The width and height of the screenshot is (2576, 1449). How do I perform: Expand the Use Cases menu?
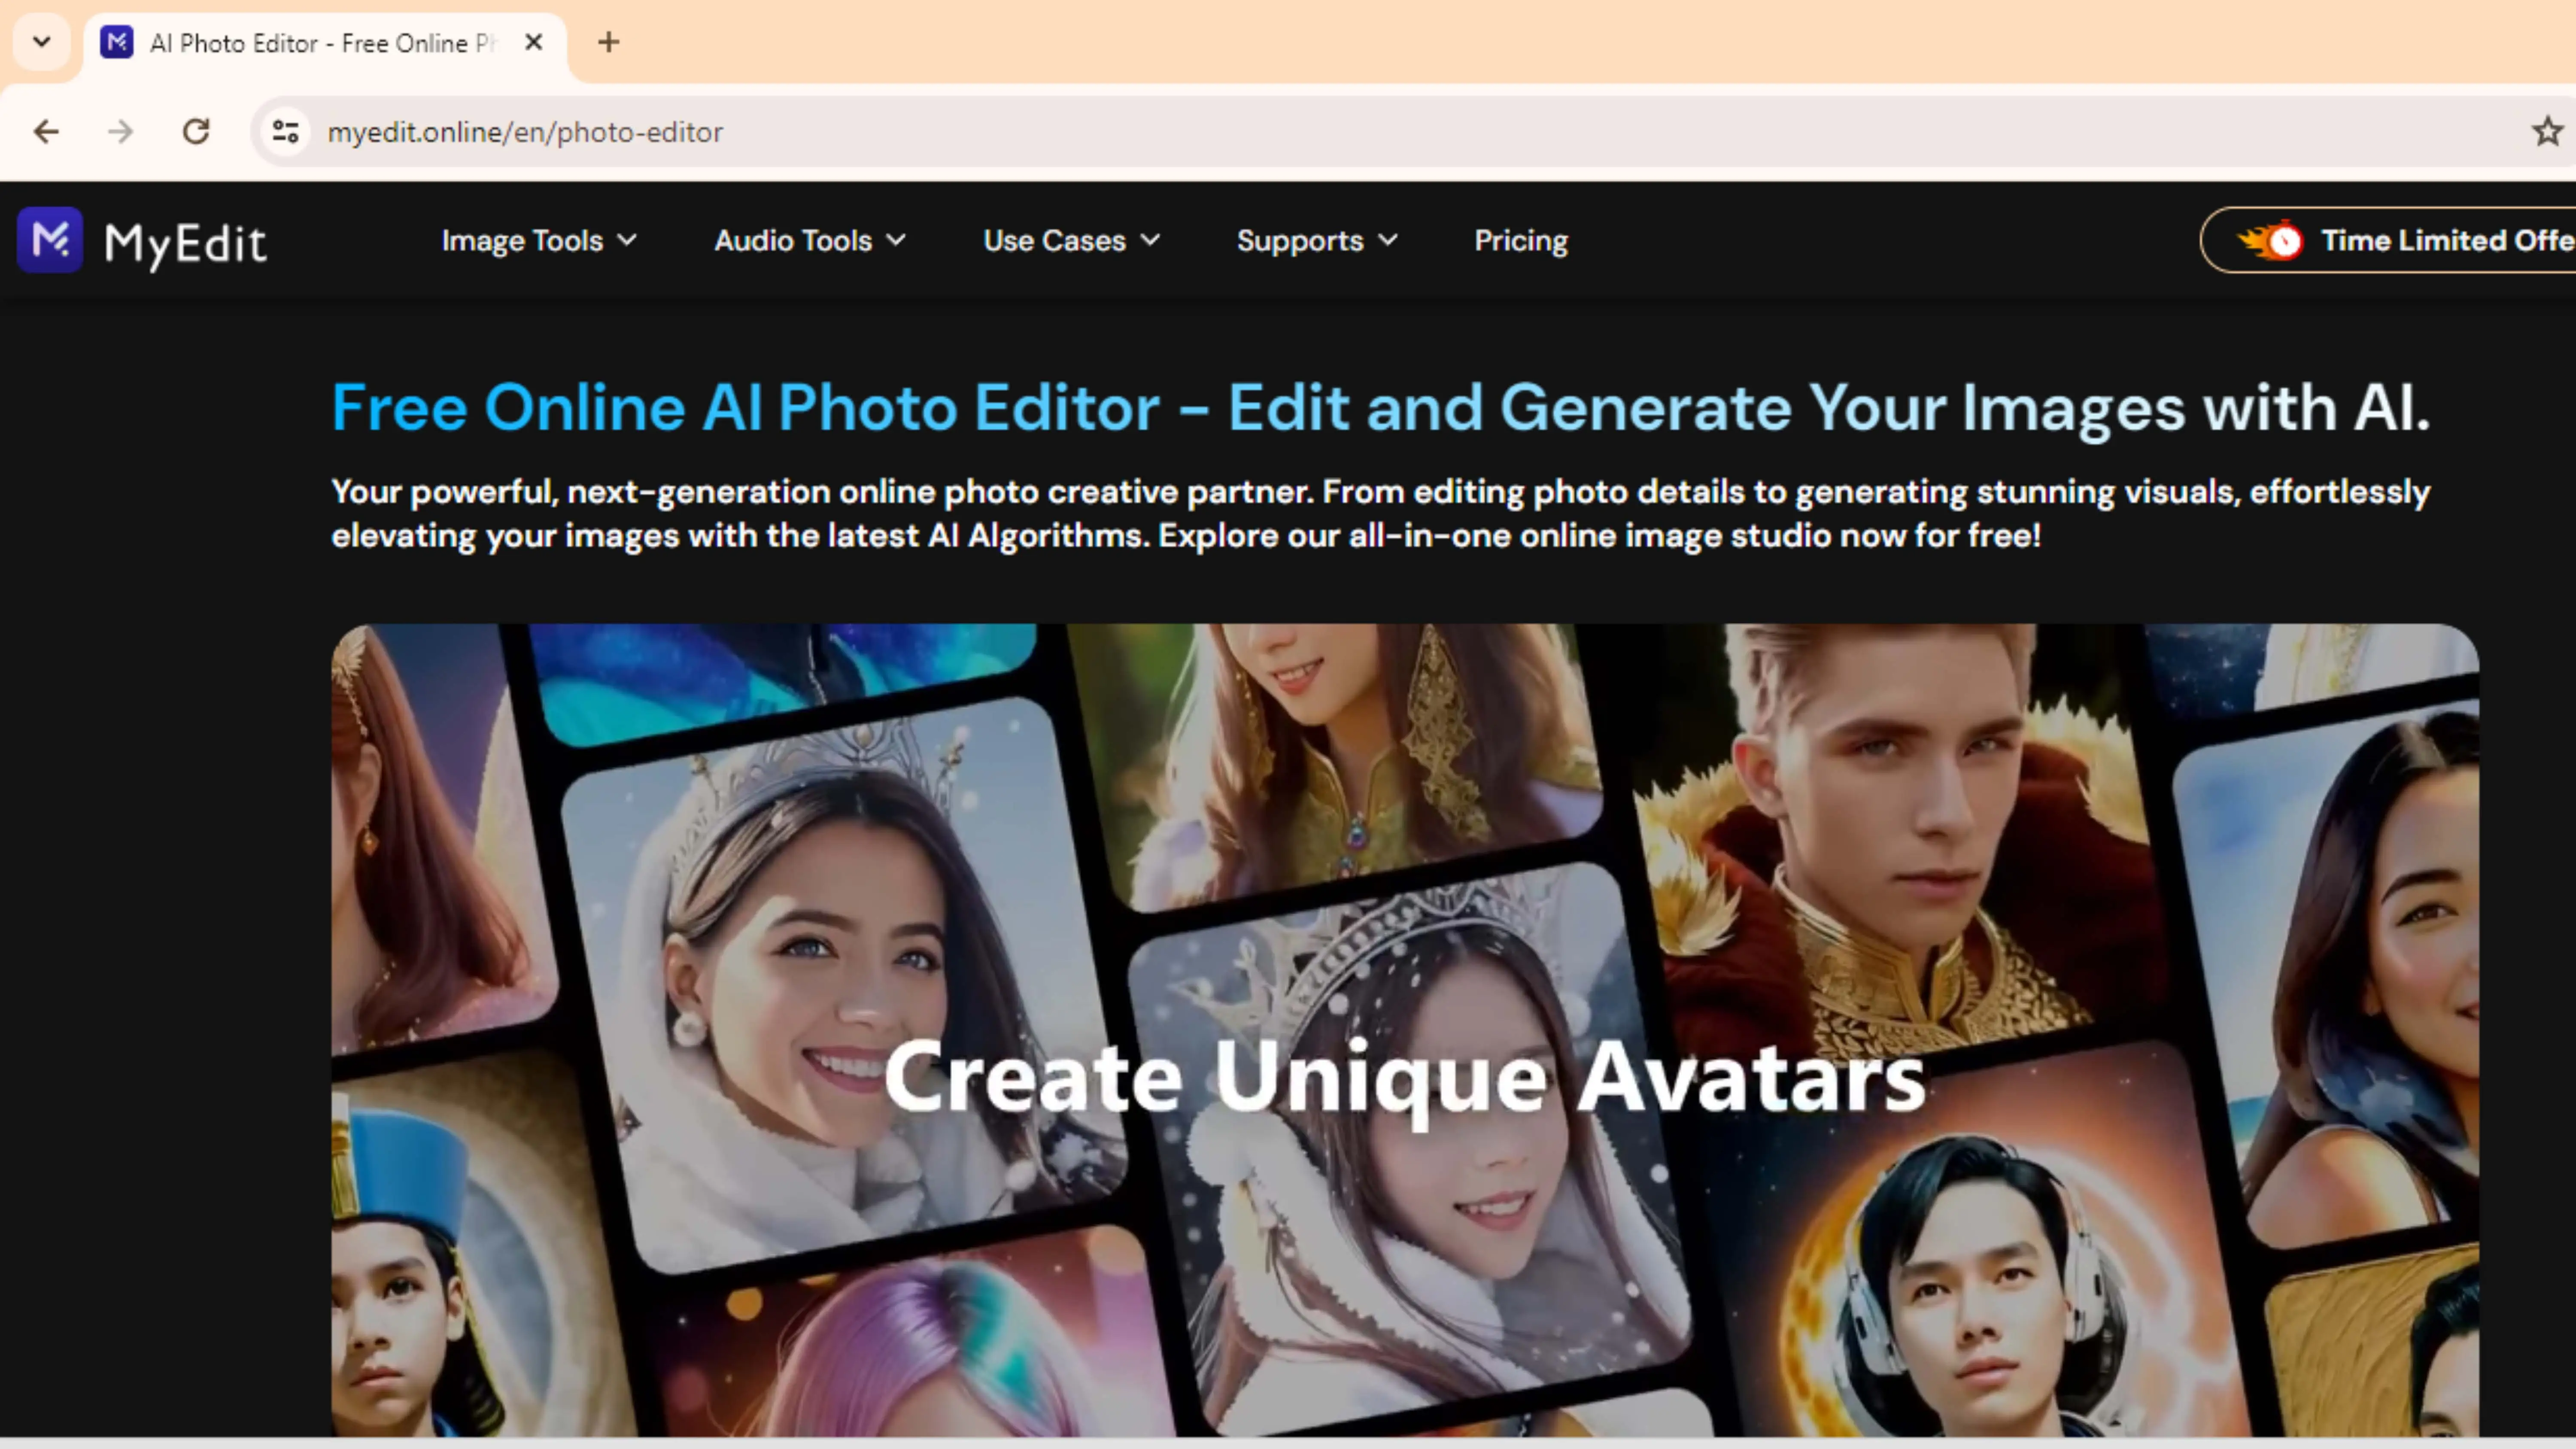(1072, 241)
